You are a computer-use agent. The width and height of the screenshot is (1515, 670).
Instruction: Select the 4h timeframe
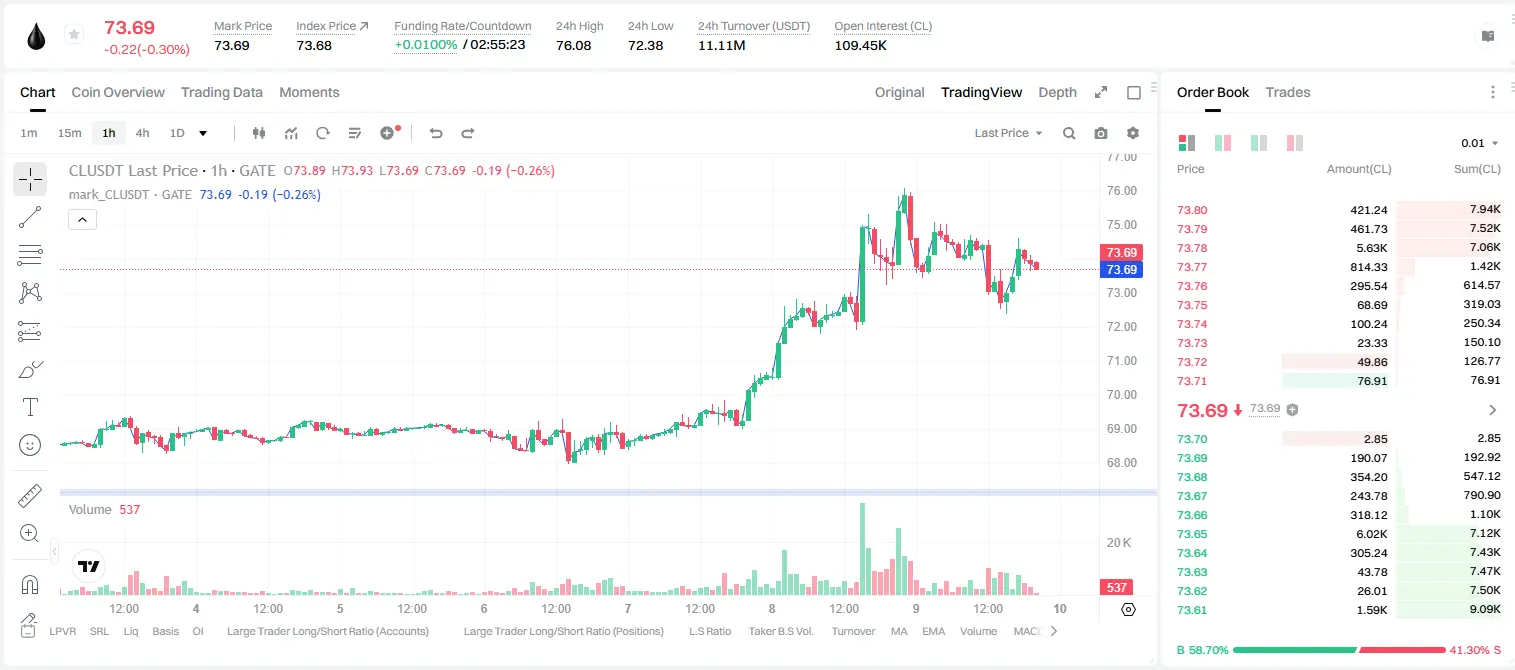(x=143, y=133)
